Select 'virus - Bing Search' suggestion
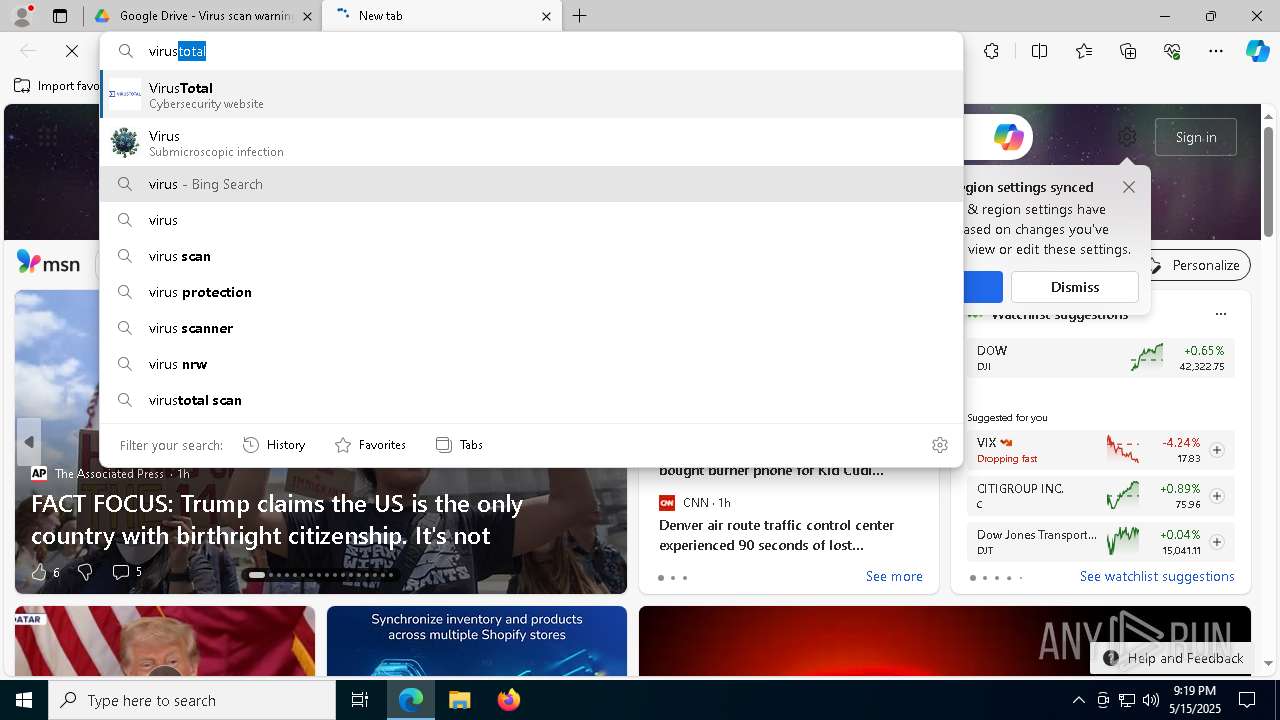This screenshot has height=720, width=1280. point(531,184)
